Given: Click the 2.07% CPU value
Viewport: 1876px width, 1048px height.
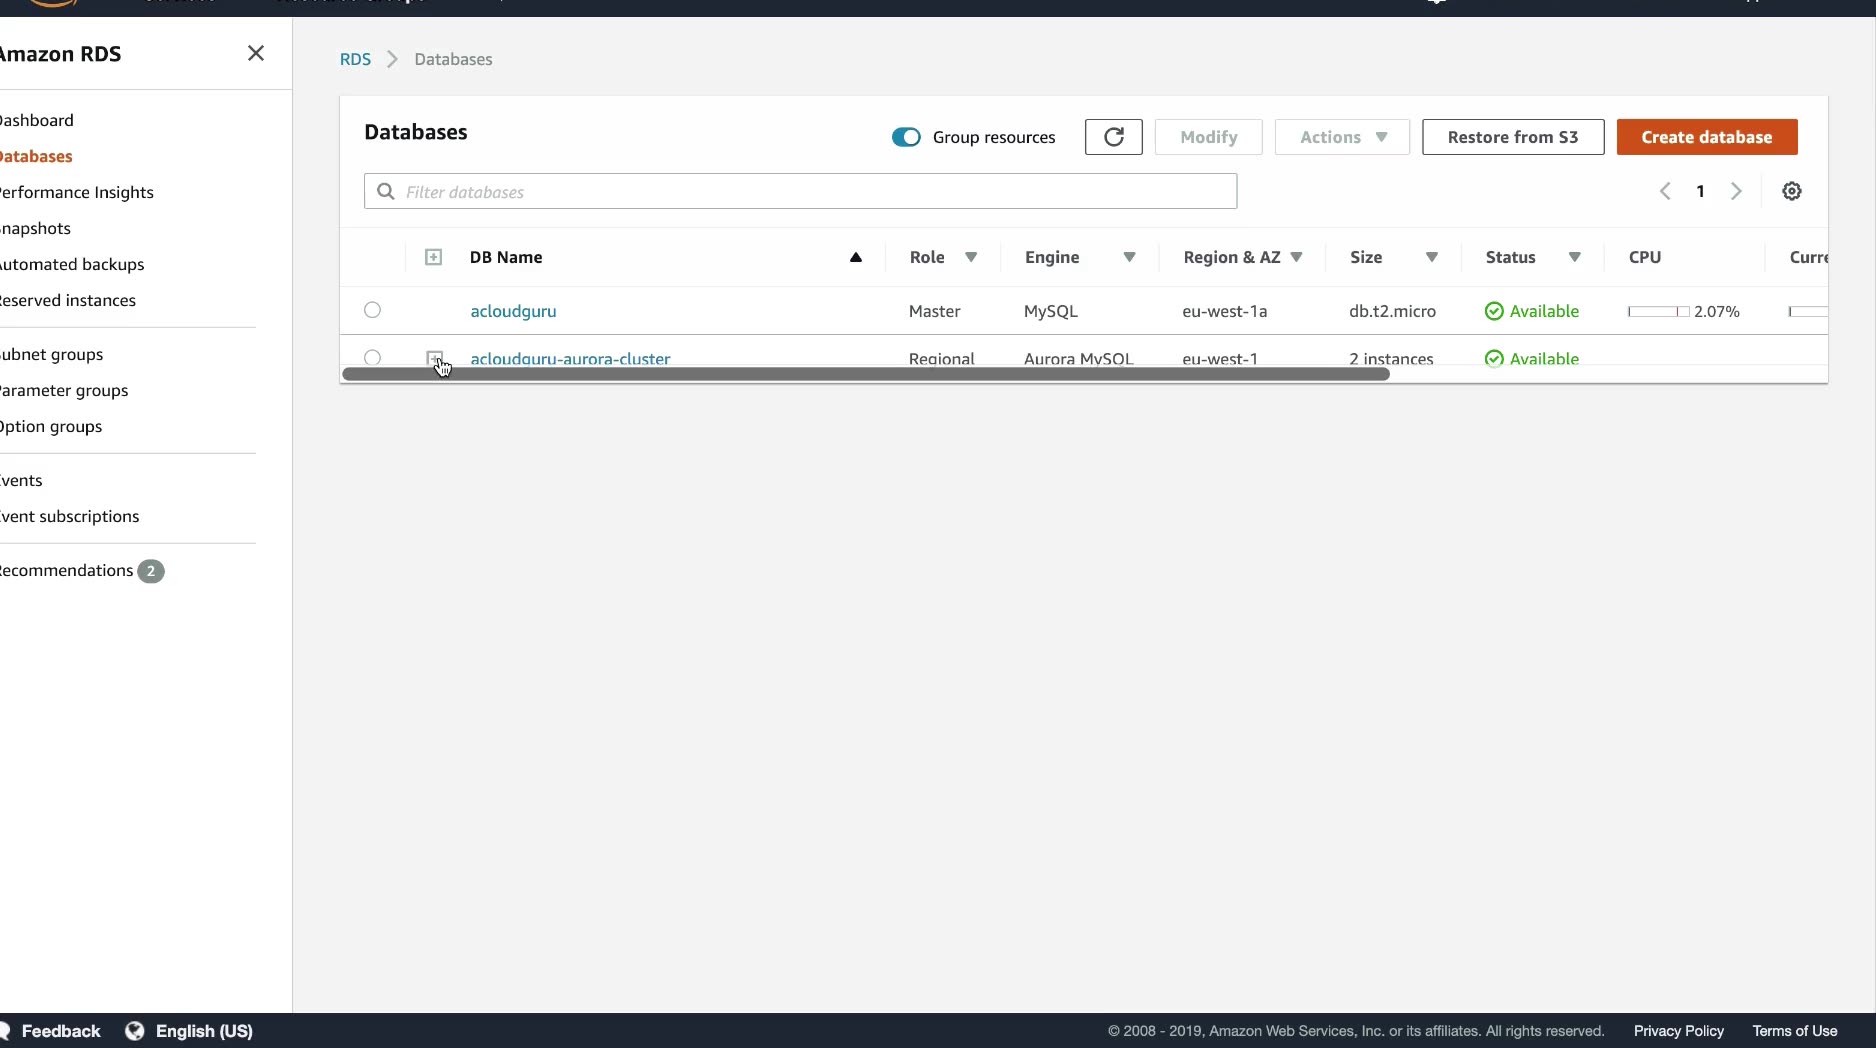Looking at the screenshot, I should (x=1716, y=312).
